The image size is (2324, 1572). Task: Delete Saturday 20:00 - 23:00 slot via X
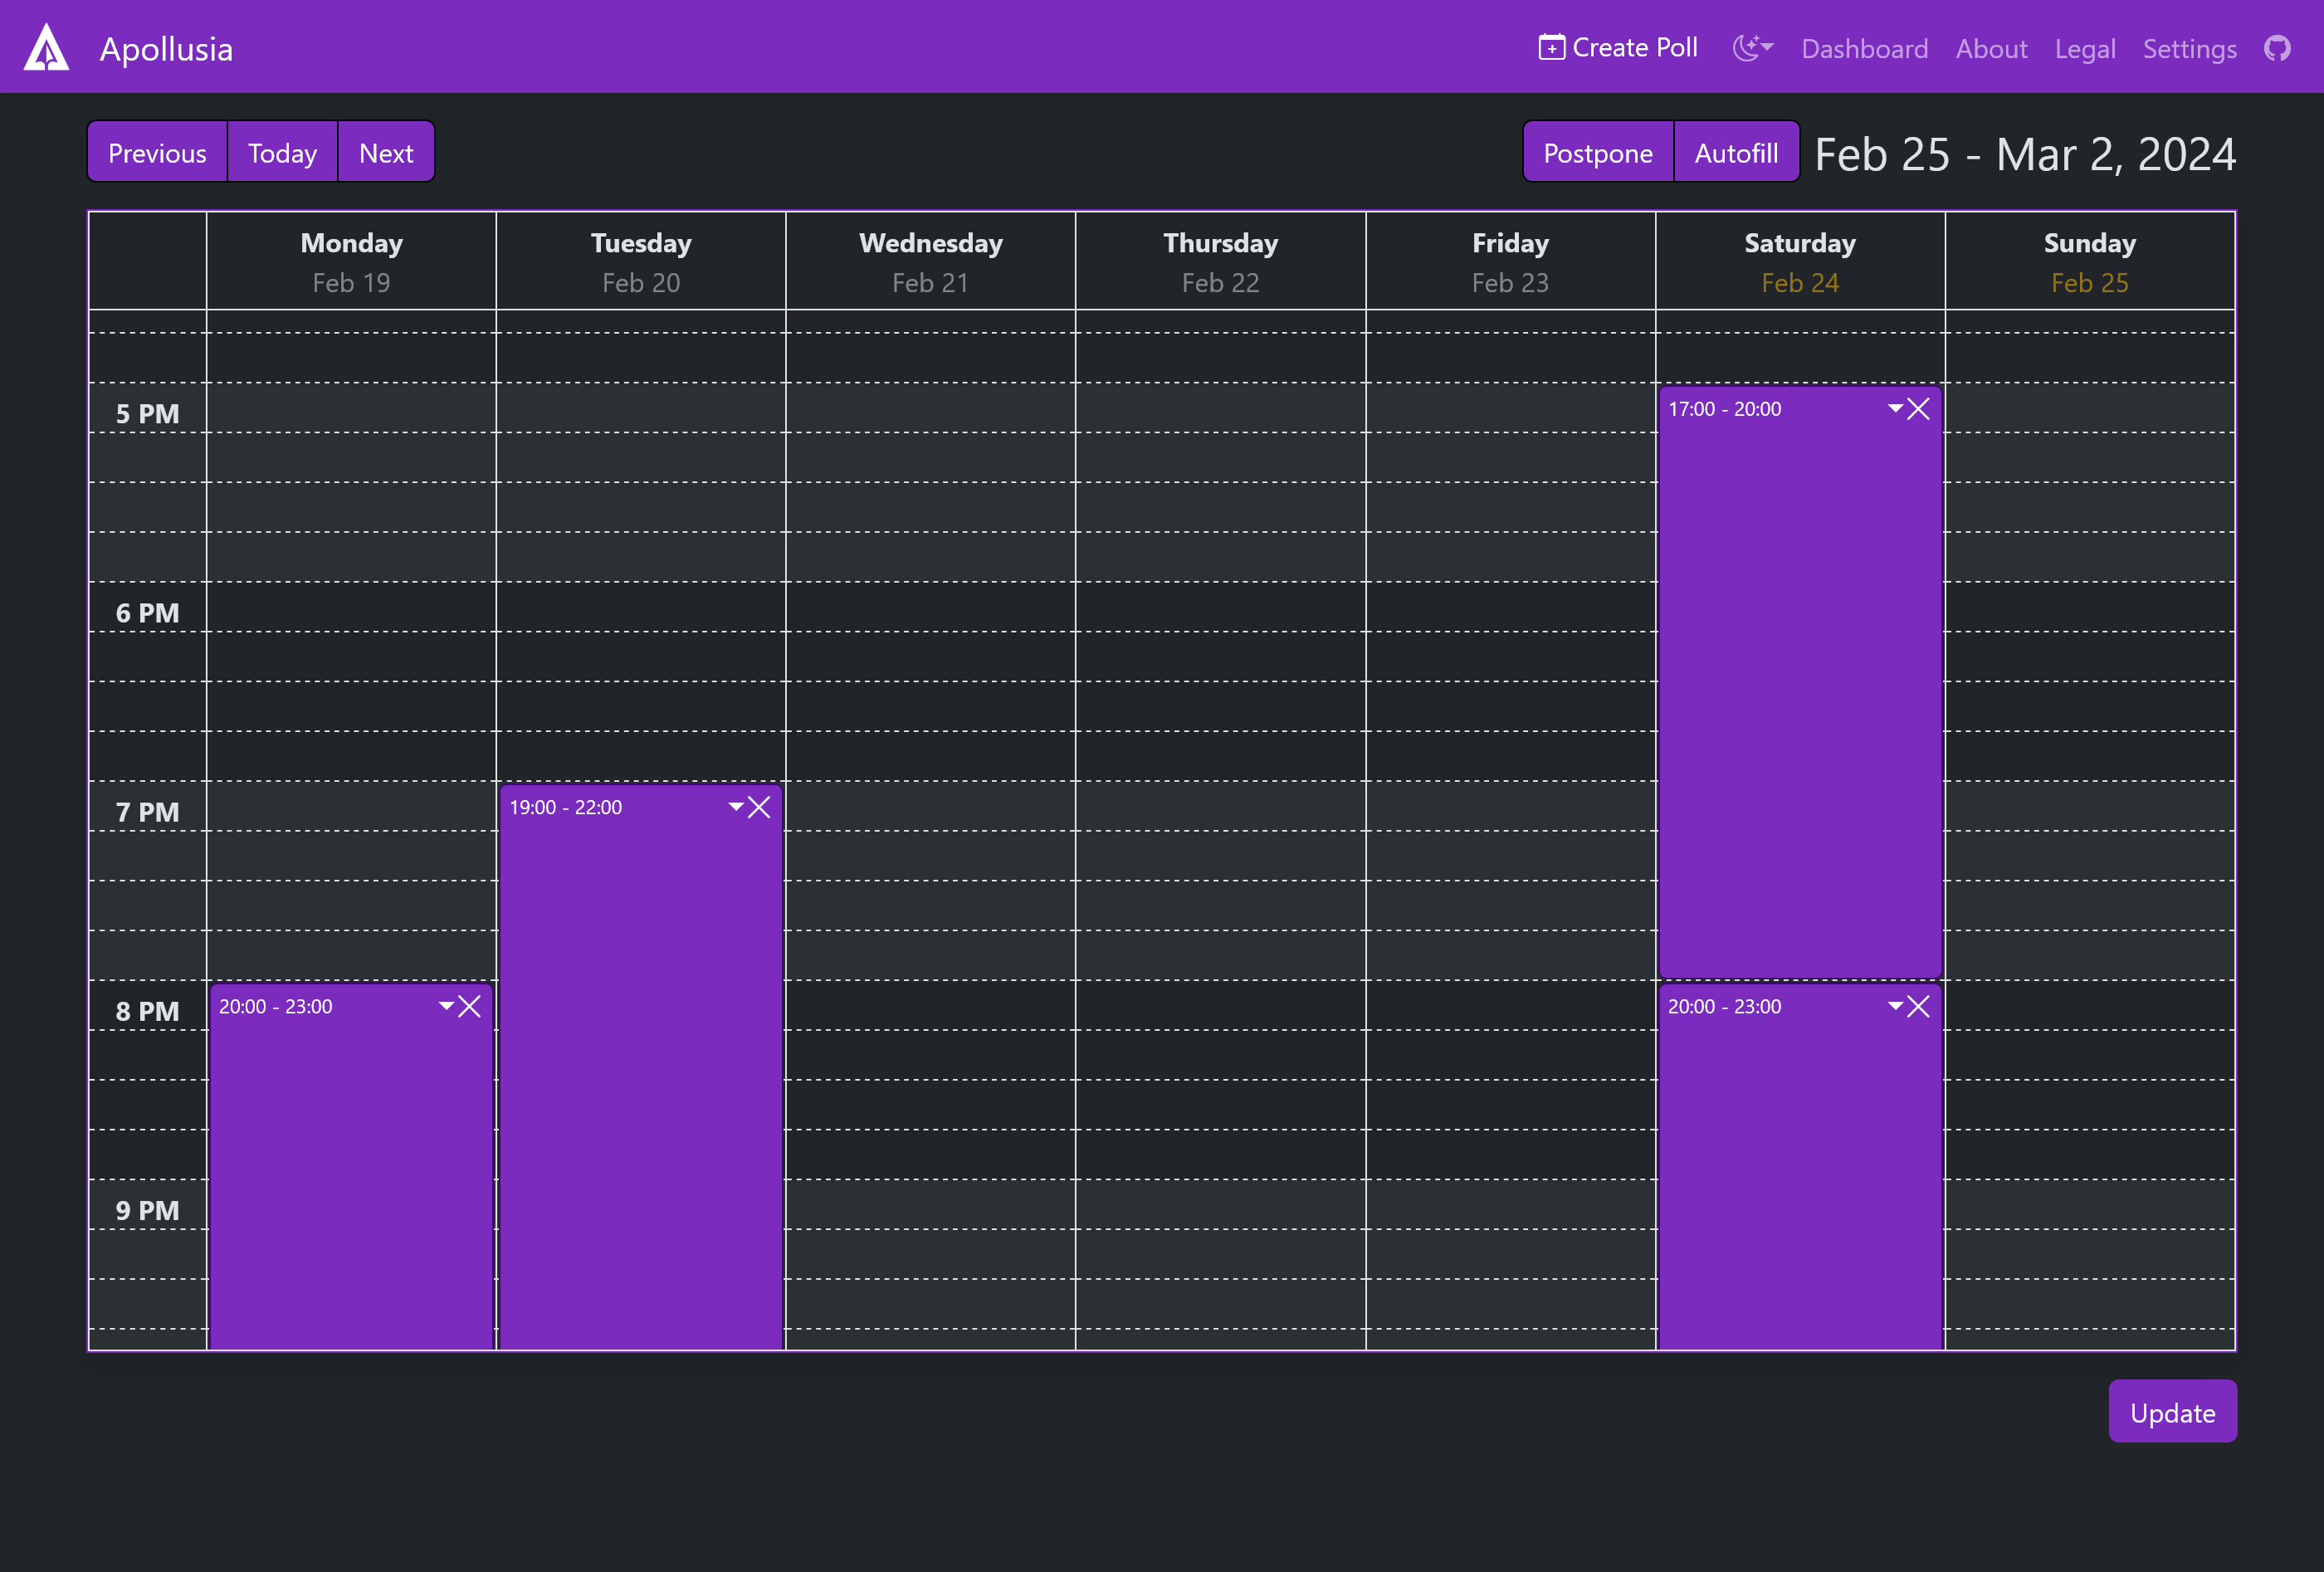pyautogui.click(x=1918, y=1006)
